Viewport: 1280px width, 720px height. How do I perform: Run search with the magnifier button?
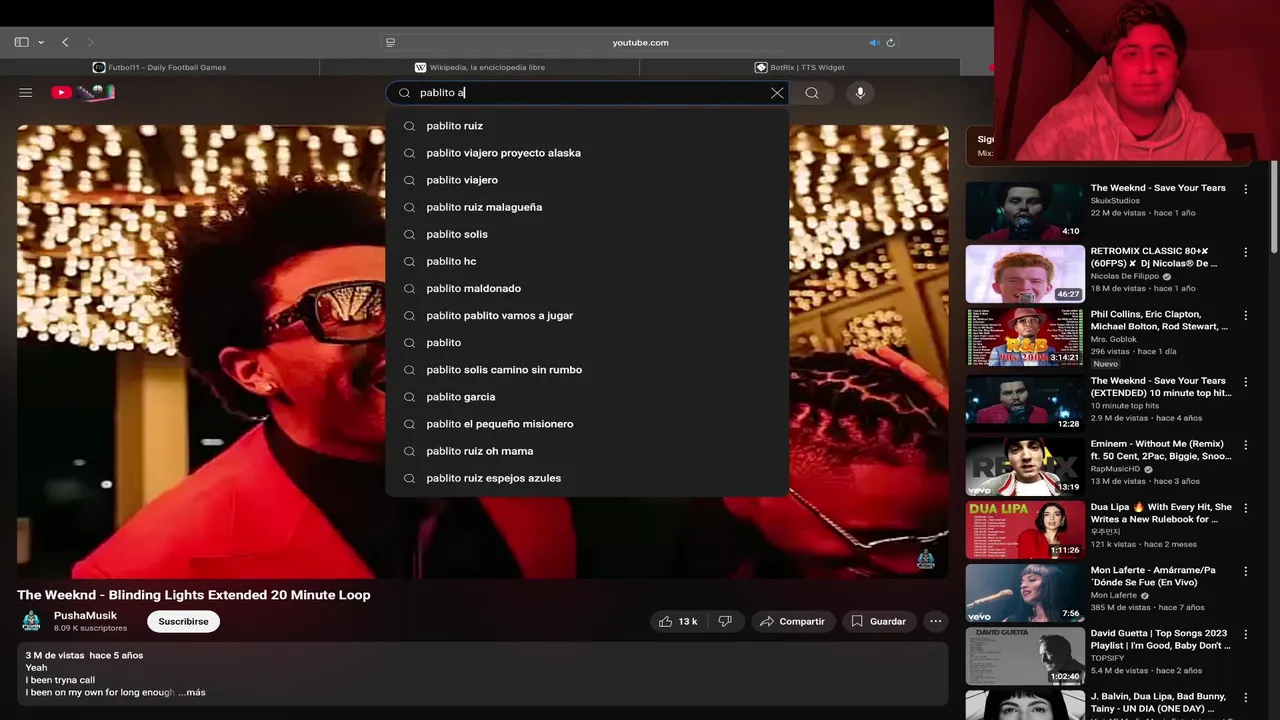[x=812, y=93]
